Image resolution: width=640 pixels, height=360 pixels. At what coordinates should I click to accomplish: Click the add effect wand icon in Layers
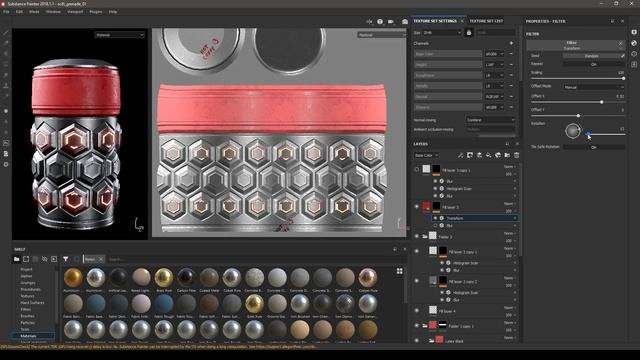(460, 155)
